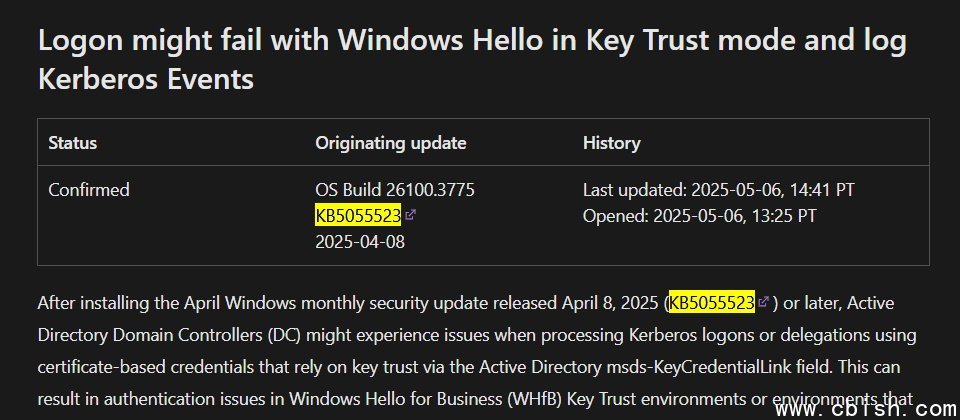Click the 2025-04-08 release date
Image resolution: width=960 pixels, height=420 pixels.
(360, 242)
